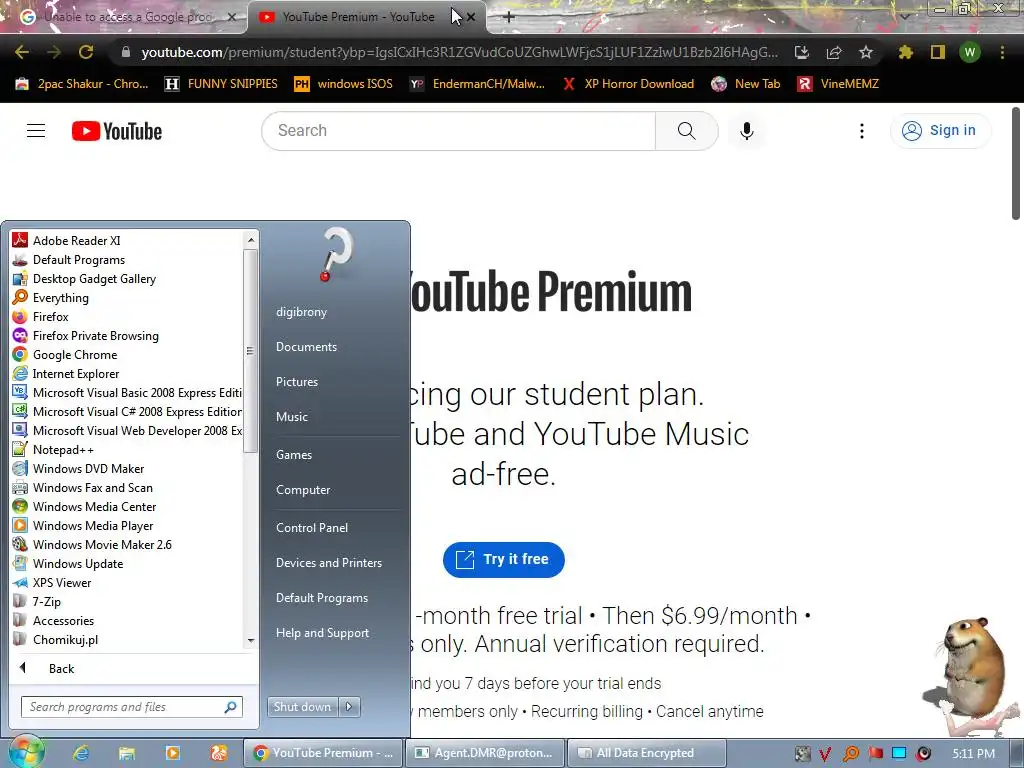The height and width of the screenshot is (768, 1024).
Task: Open Documents from Start menu
Action: coord(306,347)
